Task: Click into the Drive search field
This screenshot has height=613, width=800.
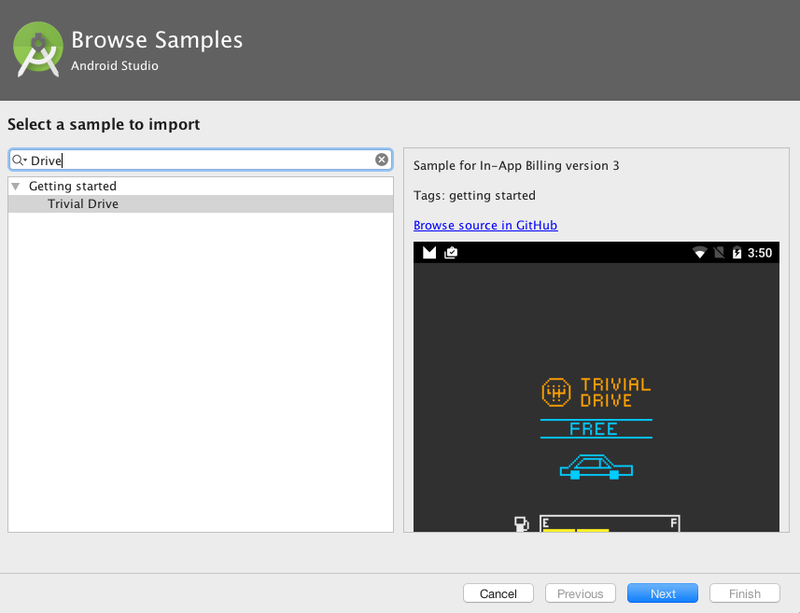Action: (200, 160)
